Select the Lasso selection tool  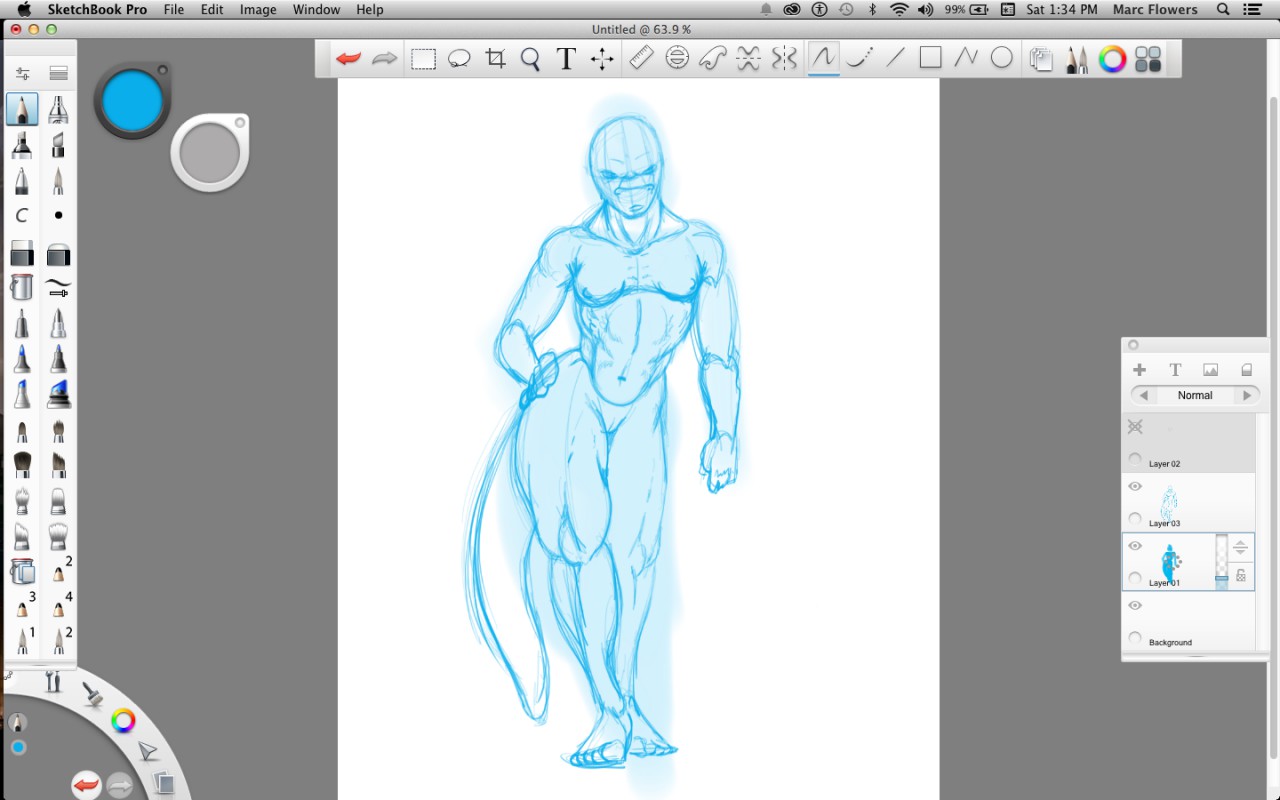tap(459, 59)
